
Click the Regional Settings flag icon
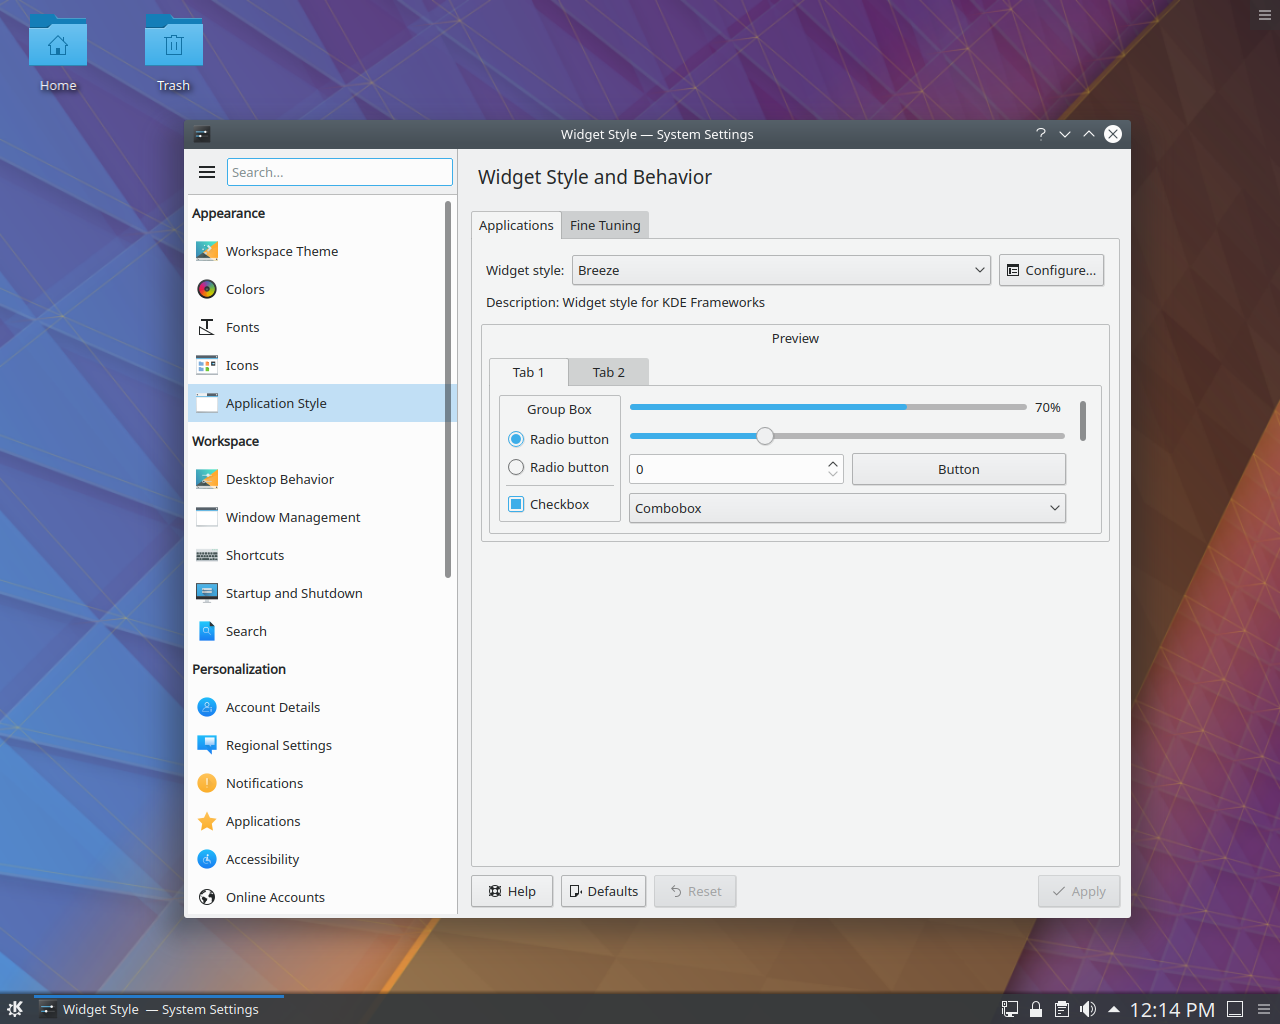pos(207,745)
